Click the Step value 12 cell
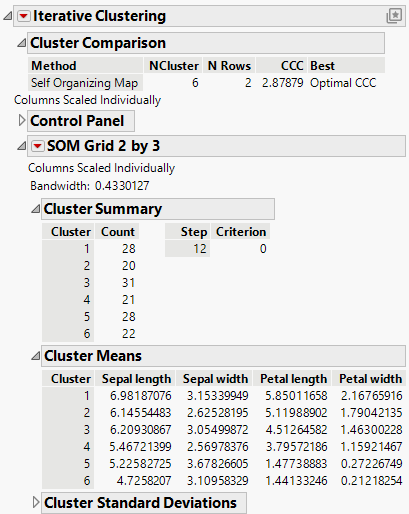409x514 pixels. 187,249
